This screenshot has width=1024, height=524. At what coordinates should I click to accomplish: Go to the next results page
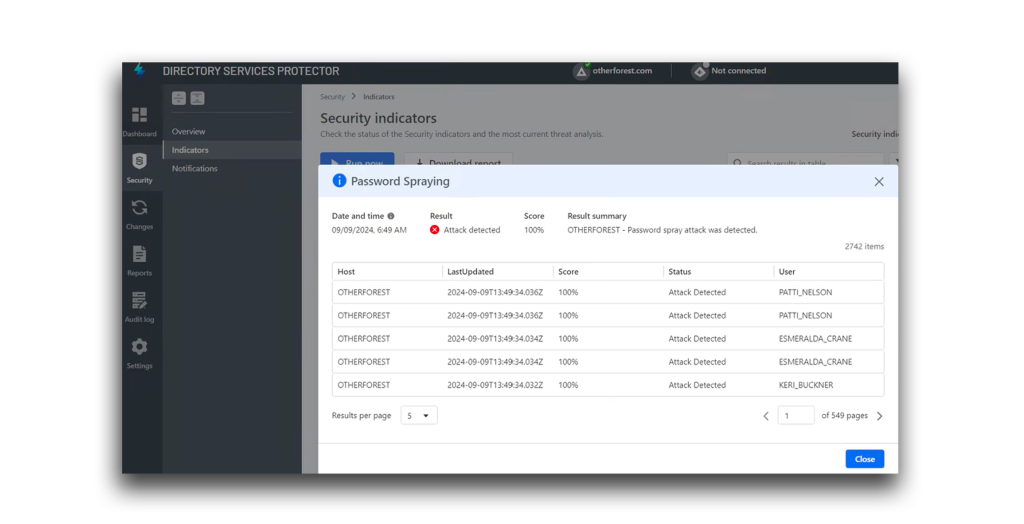[880, 416]
